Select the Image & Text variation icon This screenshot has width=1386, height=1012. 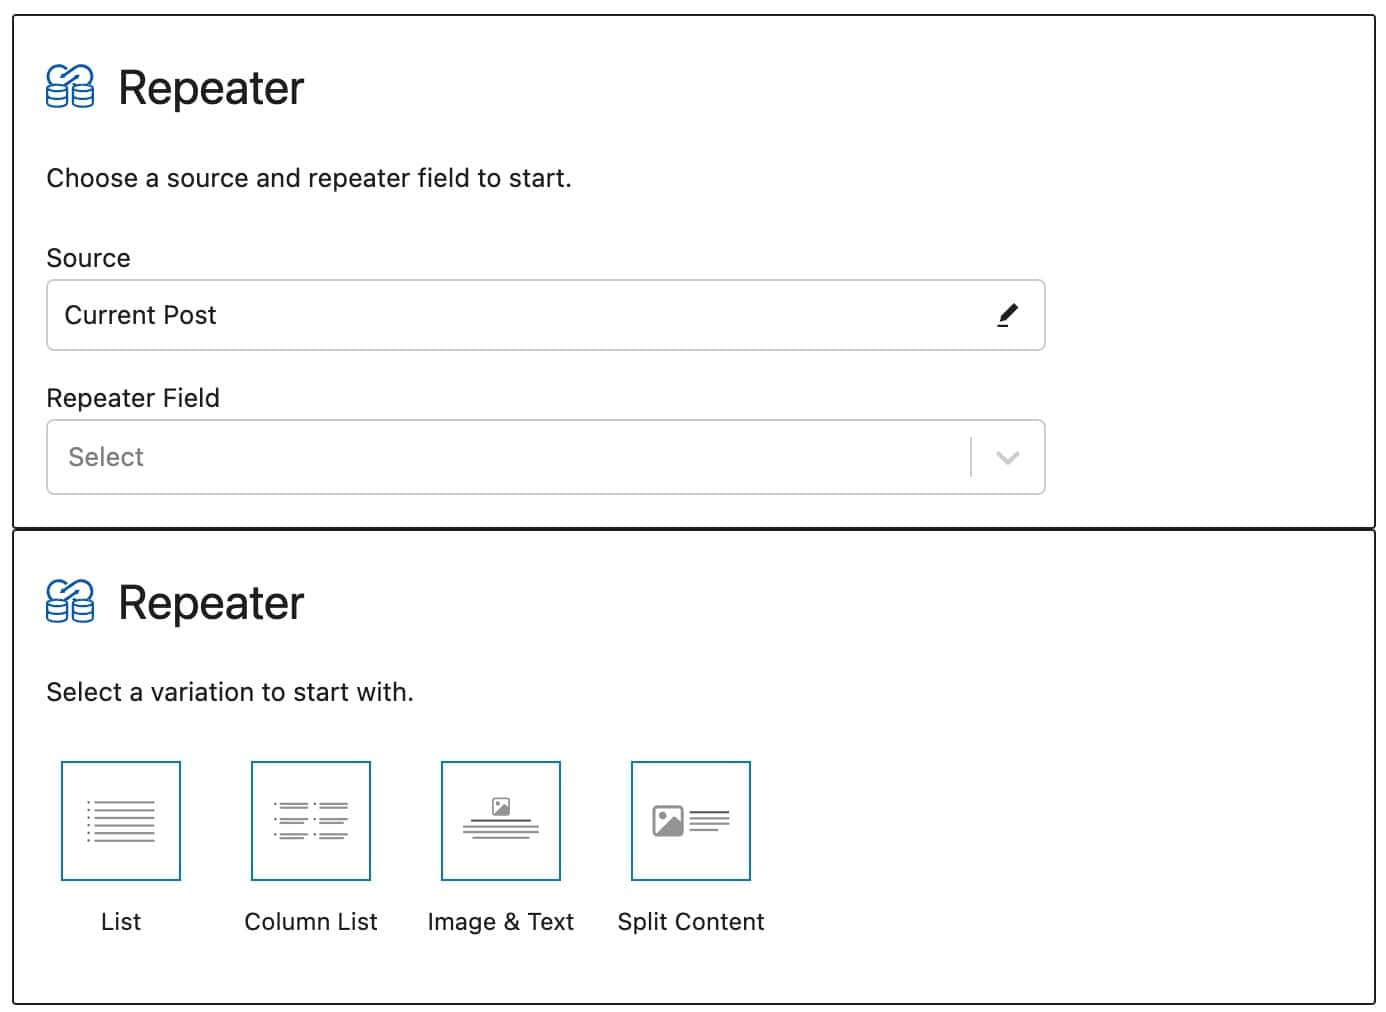pyautogui.click(x=500, y=821)
